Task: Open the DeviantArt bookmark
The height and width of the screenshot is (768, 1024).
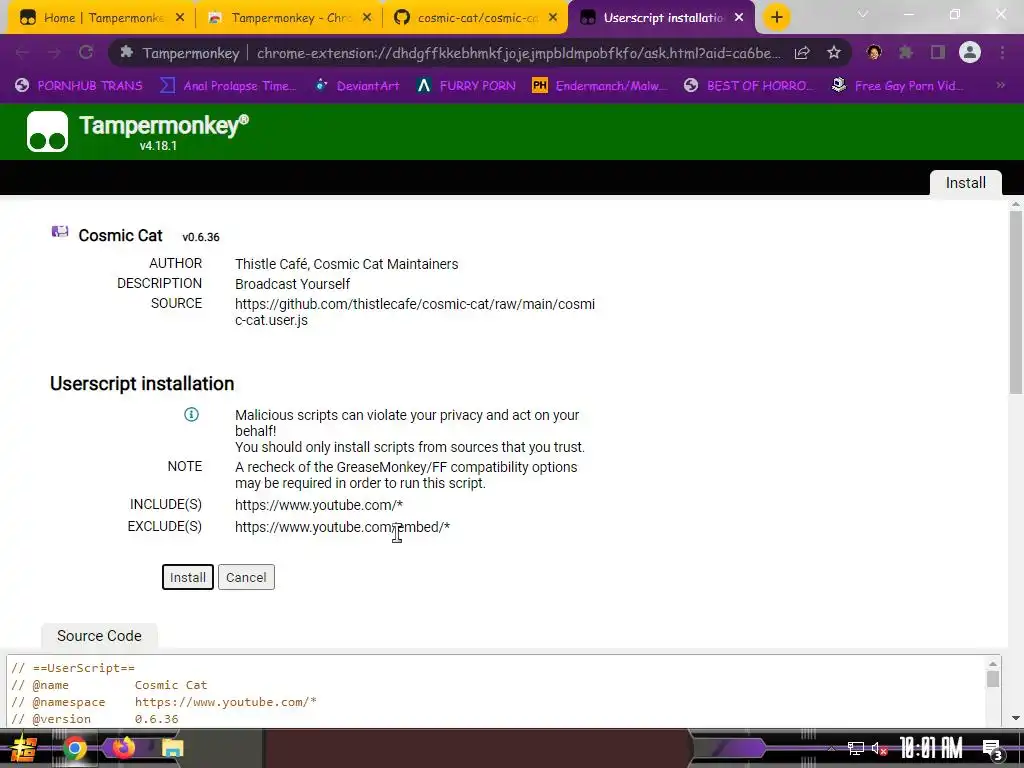Action: point(357,86)
